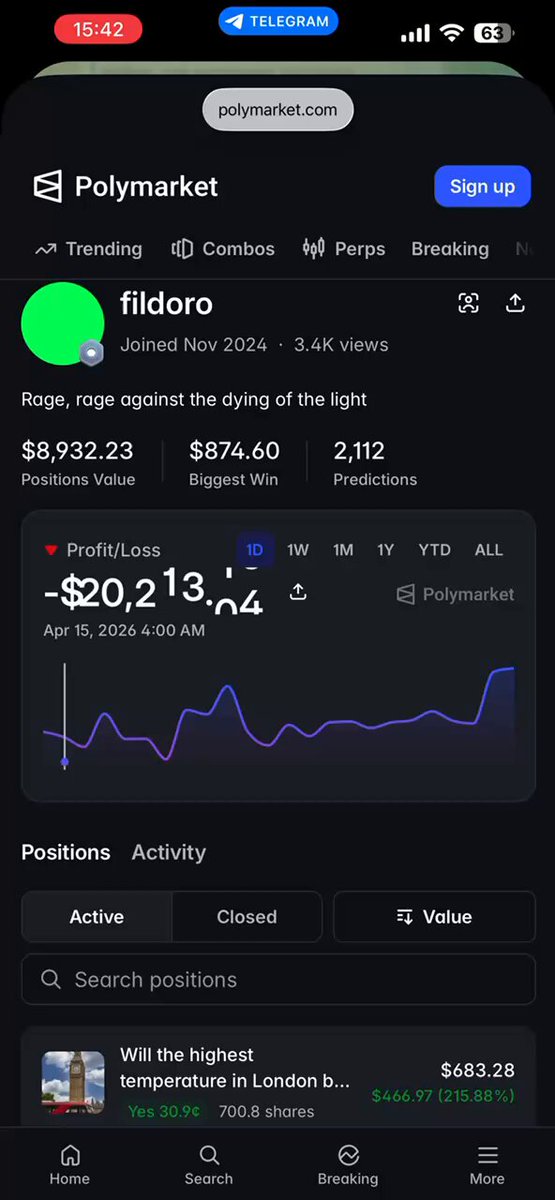
Task: Tap the Sign up button
Action: point(482,186)
